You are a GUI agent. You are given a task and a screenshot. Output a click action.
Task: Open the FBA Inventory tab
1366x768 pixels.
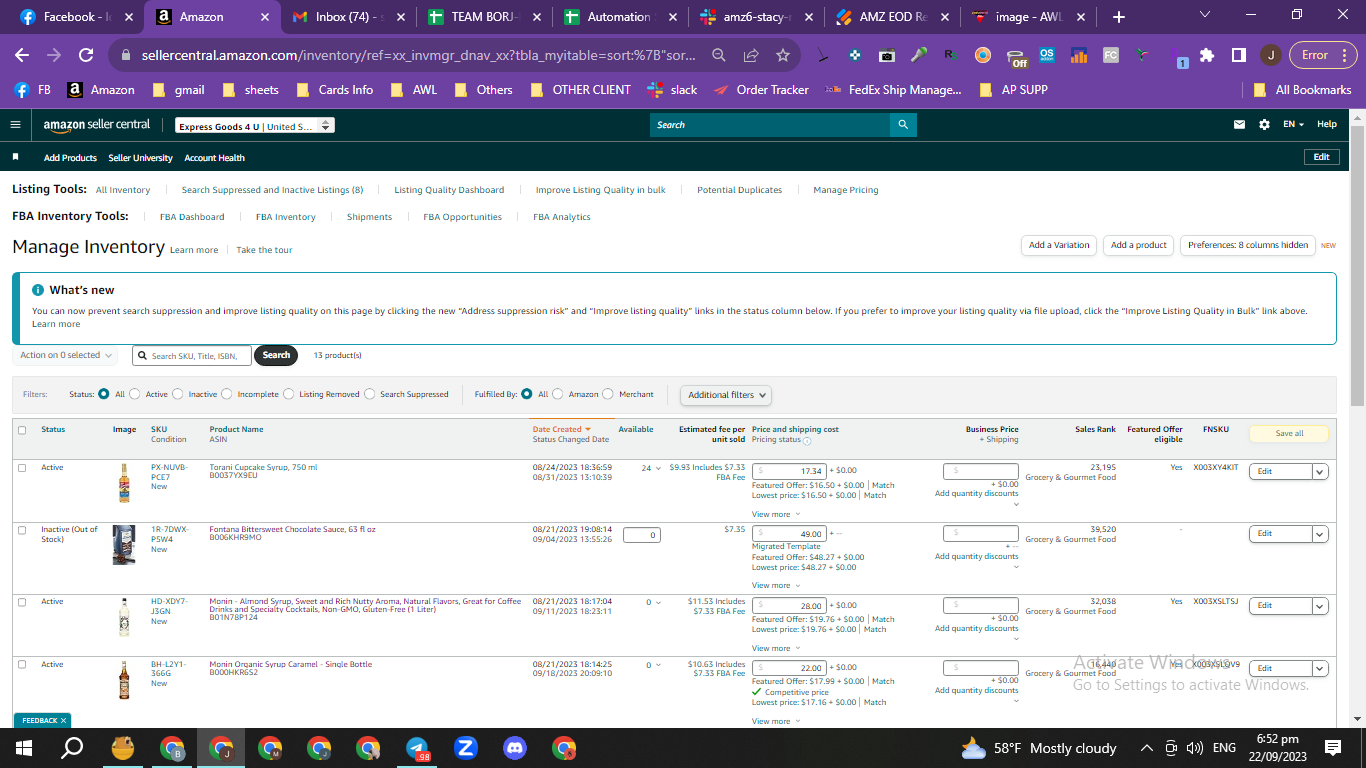click(x=286, y=217)
